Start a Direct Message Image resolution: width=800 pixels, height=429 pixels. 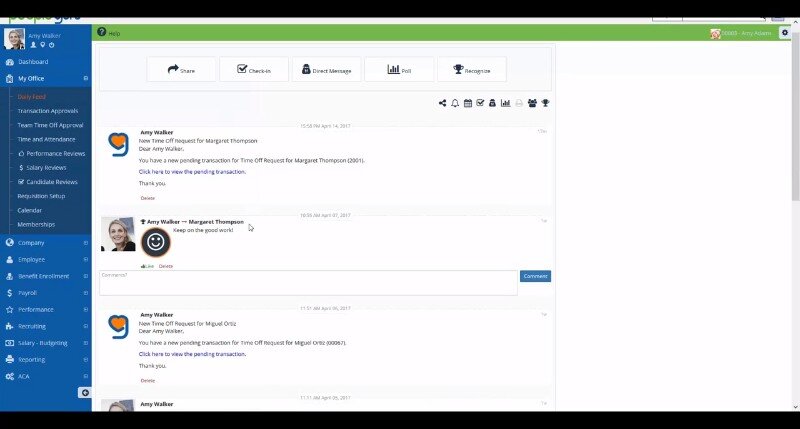[x=326, y=70]
